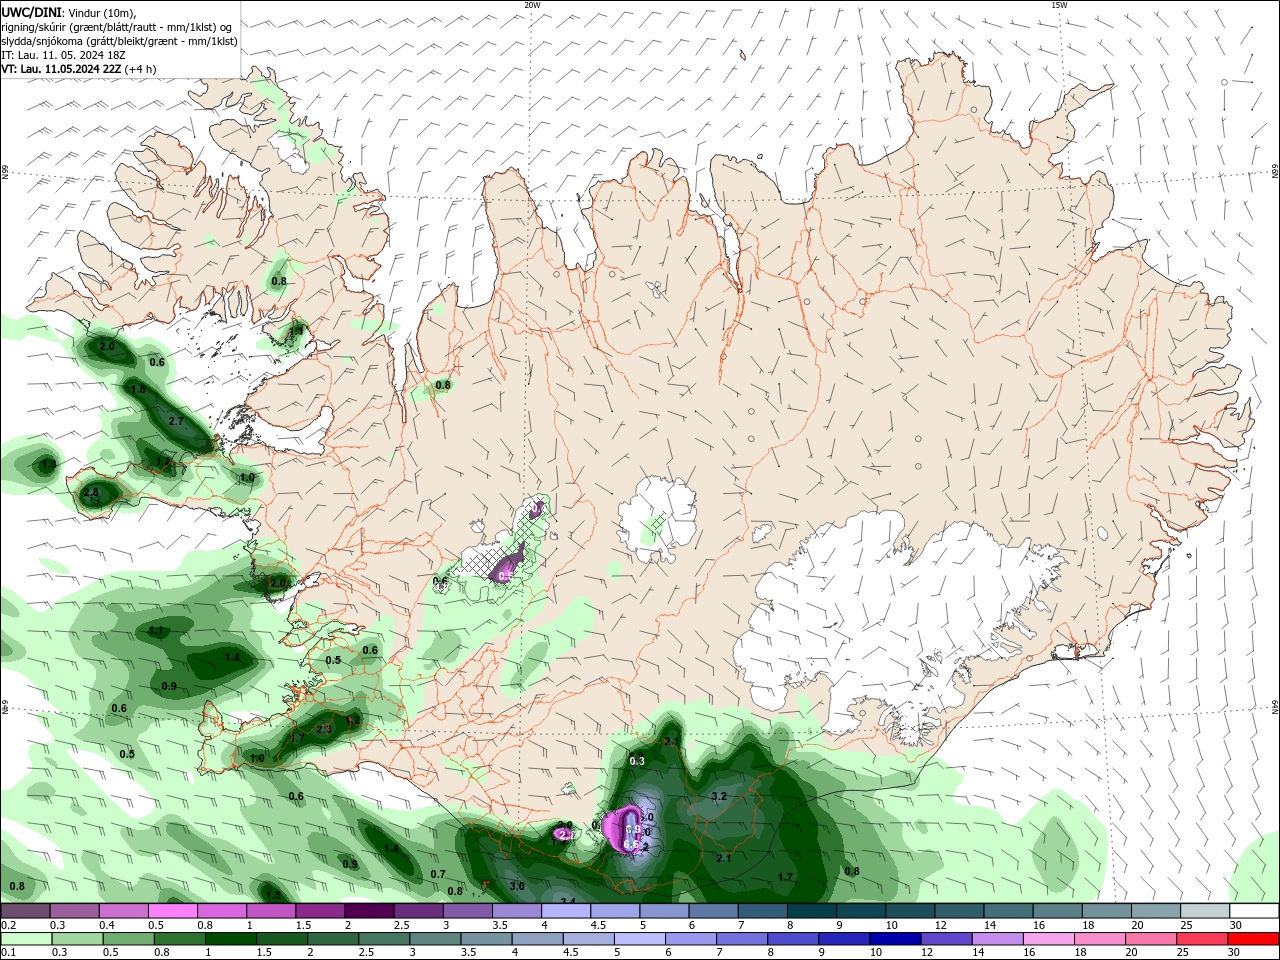Screen dimensions: 1280x960
Task: Select the light pink lower swatch labeled 16
Action: pos(1047,939)
